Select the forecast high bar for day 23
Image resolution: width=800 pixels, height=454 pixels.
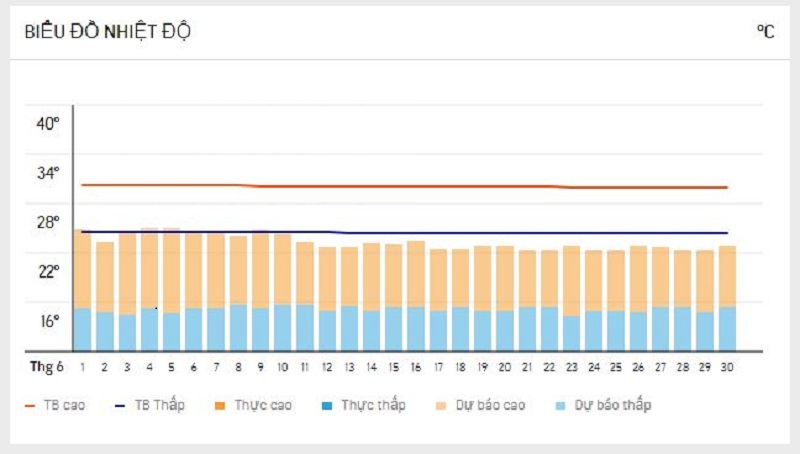point(571,281)
